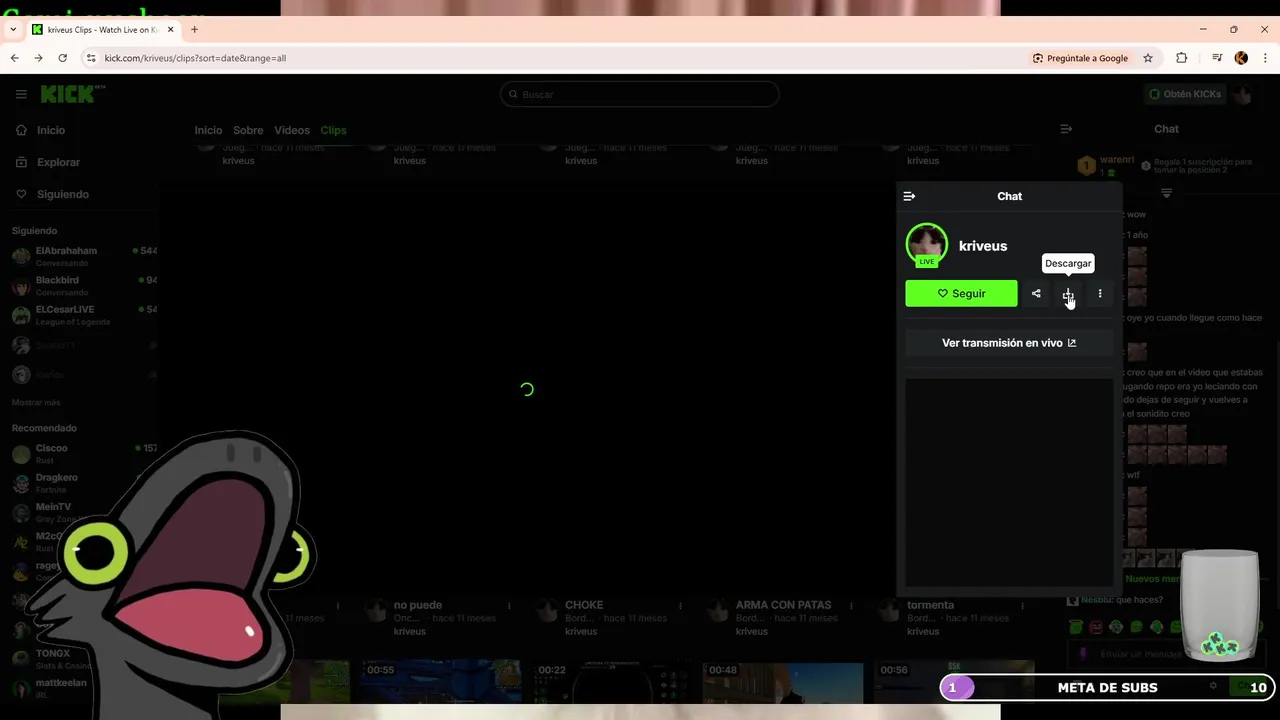Open the Kick sidebar hamburger menu
This screenshot has width=1280, height=720.
pos(21,94)
